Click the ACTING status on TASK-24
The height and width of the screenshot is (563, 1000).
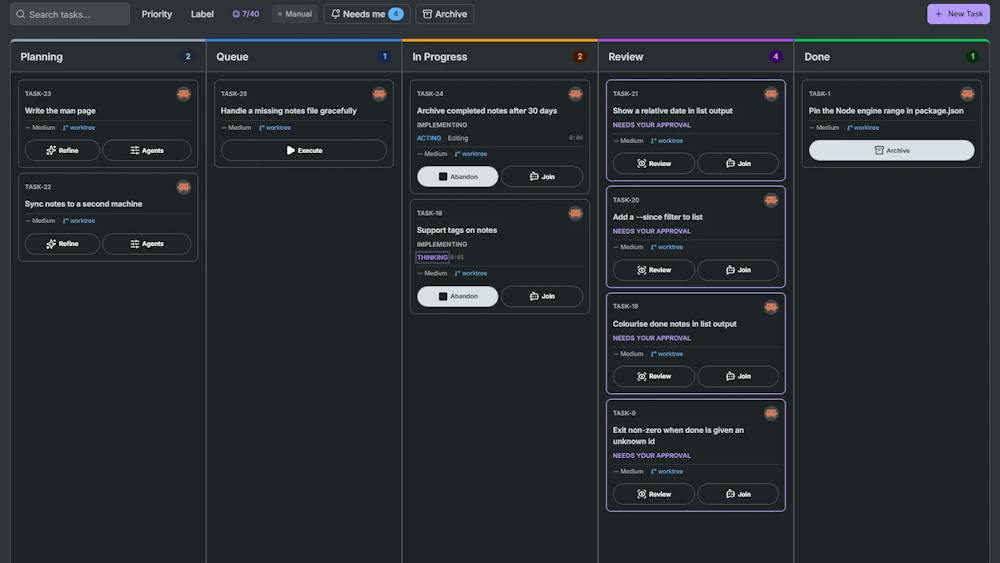click(x=429, y=138)
